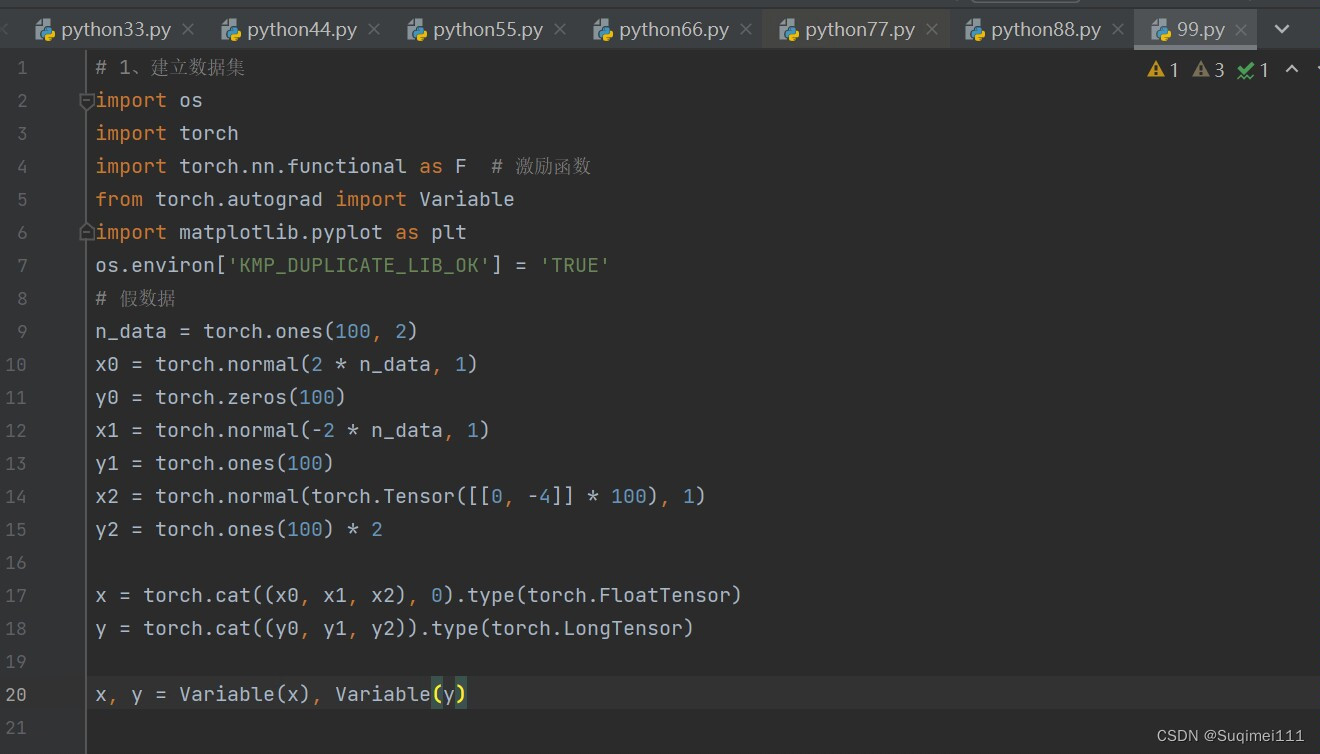Click python file icon on python88.py tab
Viewport: 1320px width, 754px height.
[975, 30]
